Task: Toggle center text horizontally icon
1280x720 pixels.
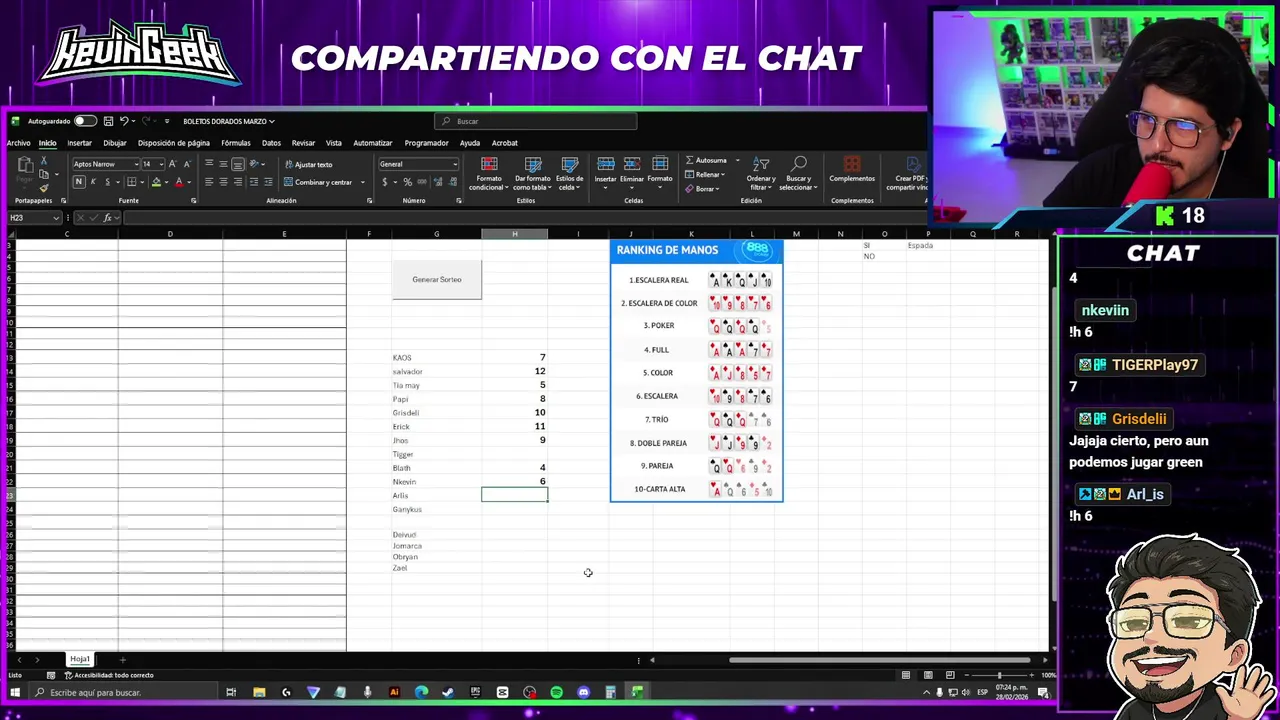Action: 223,182
